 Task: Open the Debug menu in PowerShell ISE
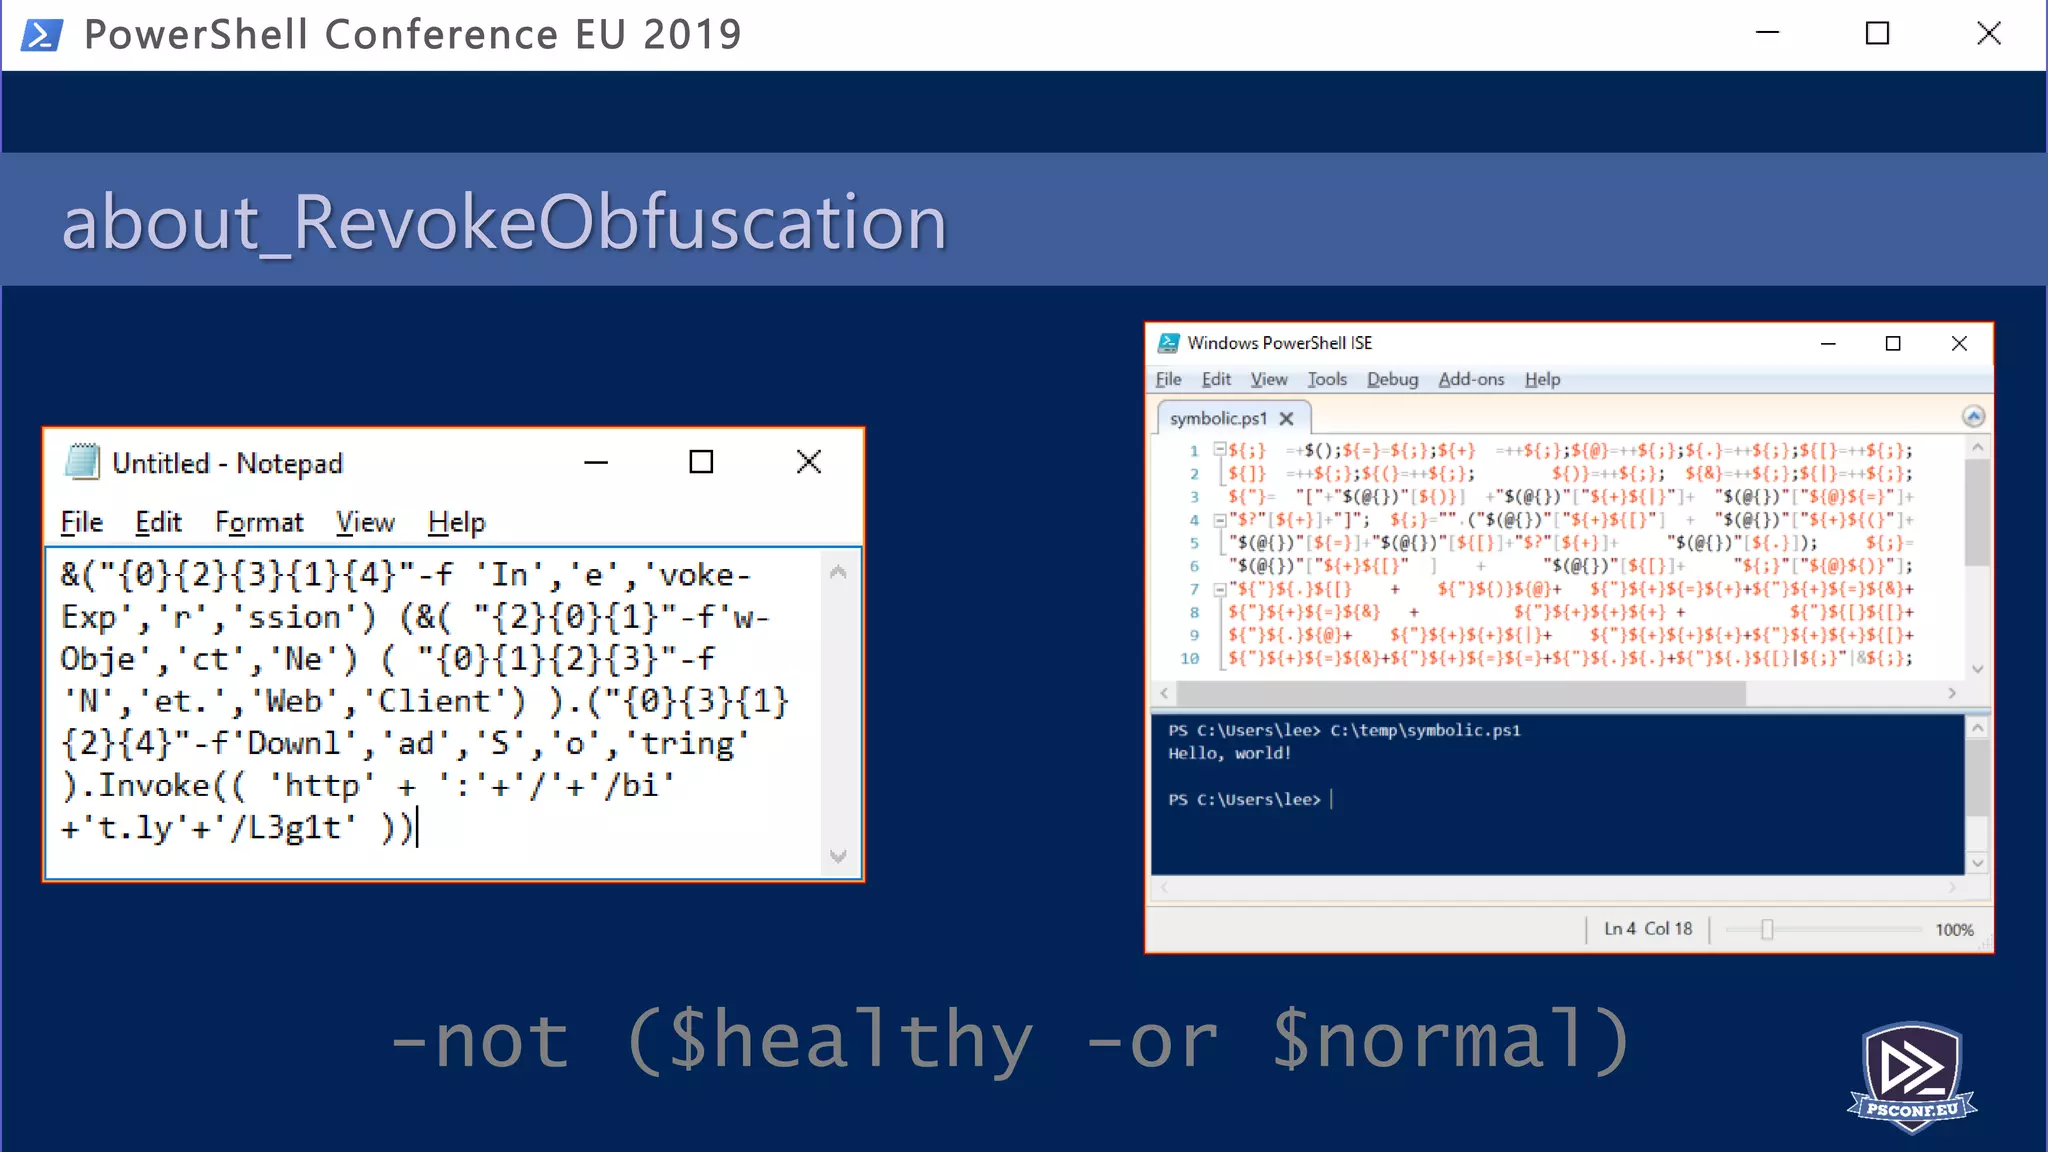point(1392,379)
